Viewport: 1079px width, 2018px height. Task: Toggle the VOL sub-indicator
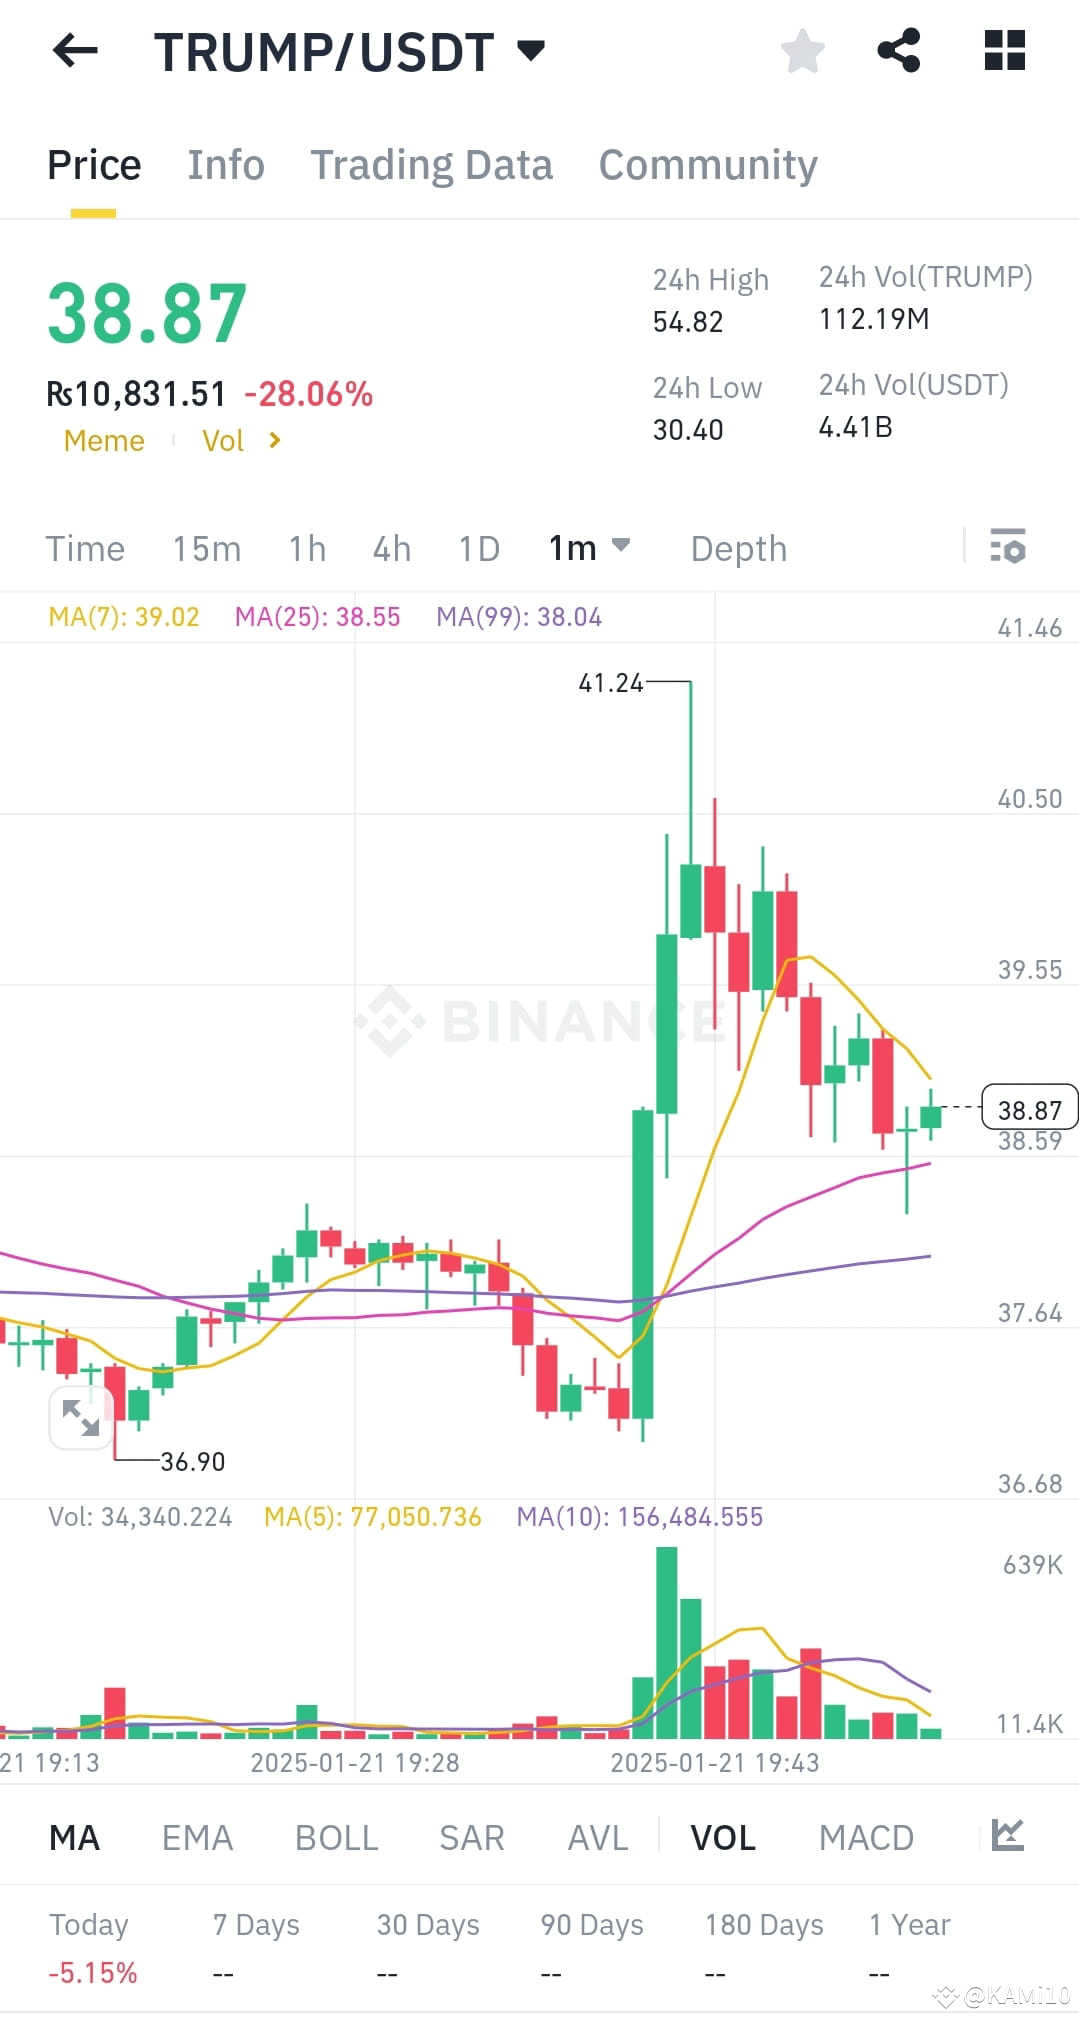click(723, 1838)
